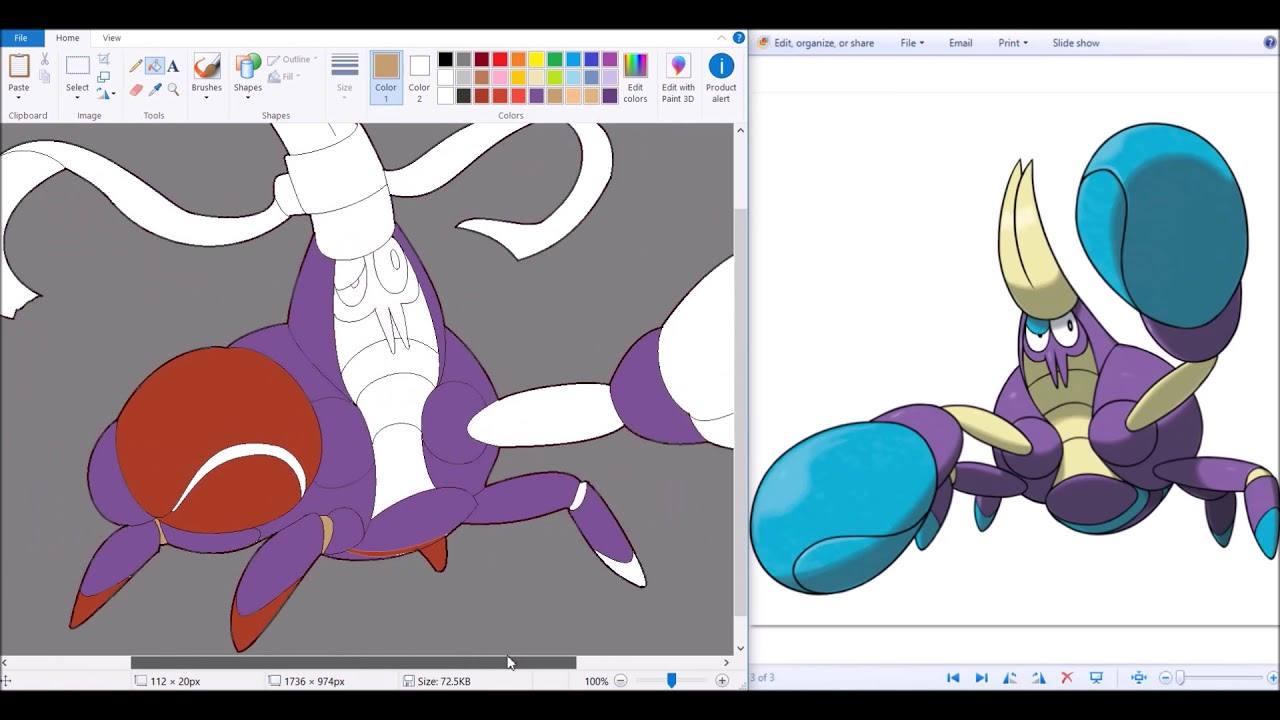The height and width of the screenshot is (720, 1280).
Task: Open the Rotate or flip dropdown
Action: click(x=106, y=93)
